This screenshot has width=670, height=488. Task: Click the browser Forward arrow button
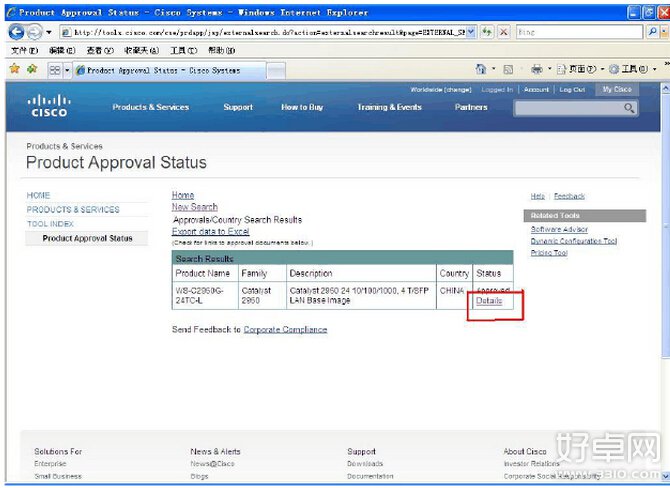pos(34,32)
